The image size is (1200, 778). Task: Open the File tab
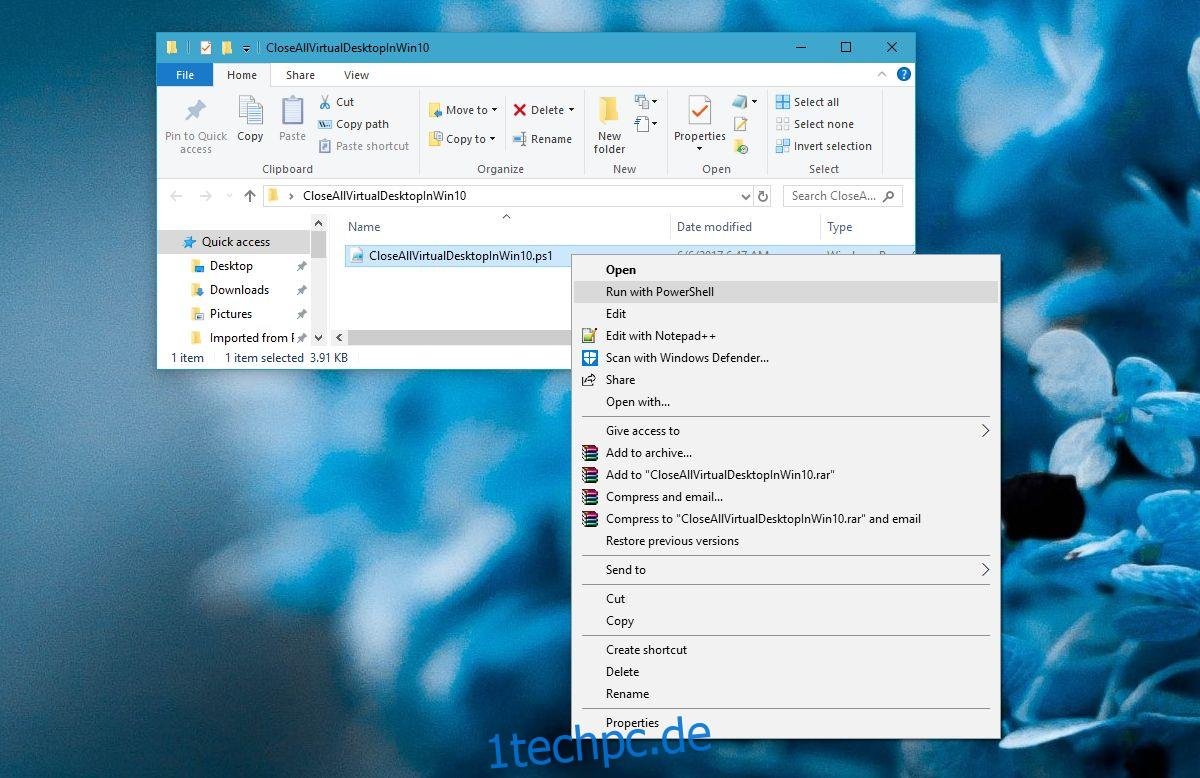185,75
